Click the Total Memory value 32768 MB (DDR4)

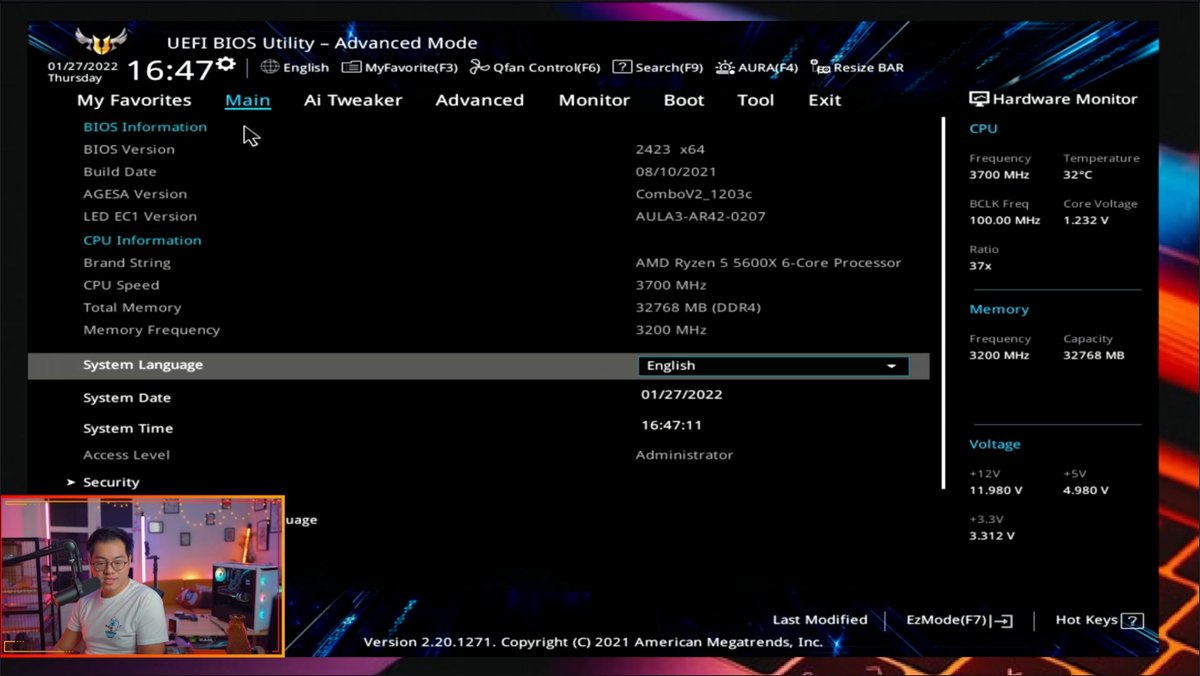pos(698,308)
